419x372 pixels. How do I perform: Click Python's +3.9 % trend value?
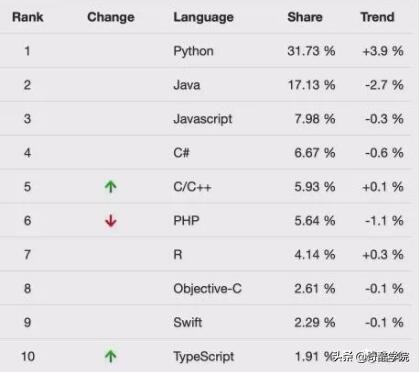383,51
